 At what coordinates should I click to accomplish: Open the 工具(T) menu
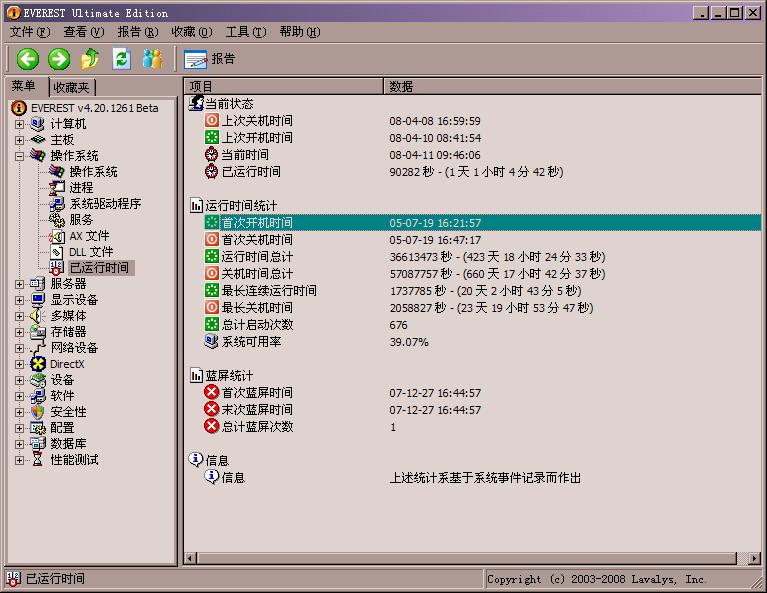(246, 32)
